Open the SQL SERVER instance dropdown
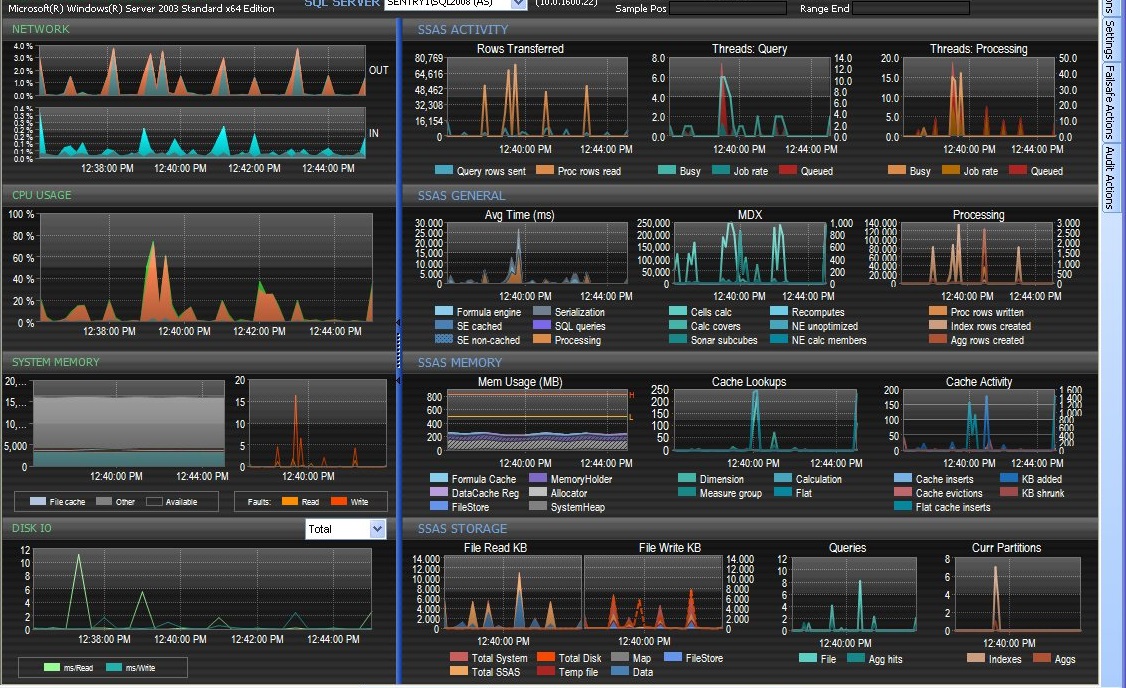 [x=519, y=4]
